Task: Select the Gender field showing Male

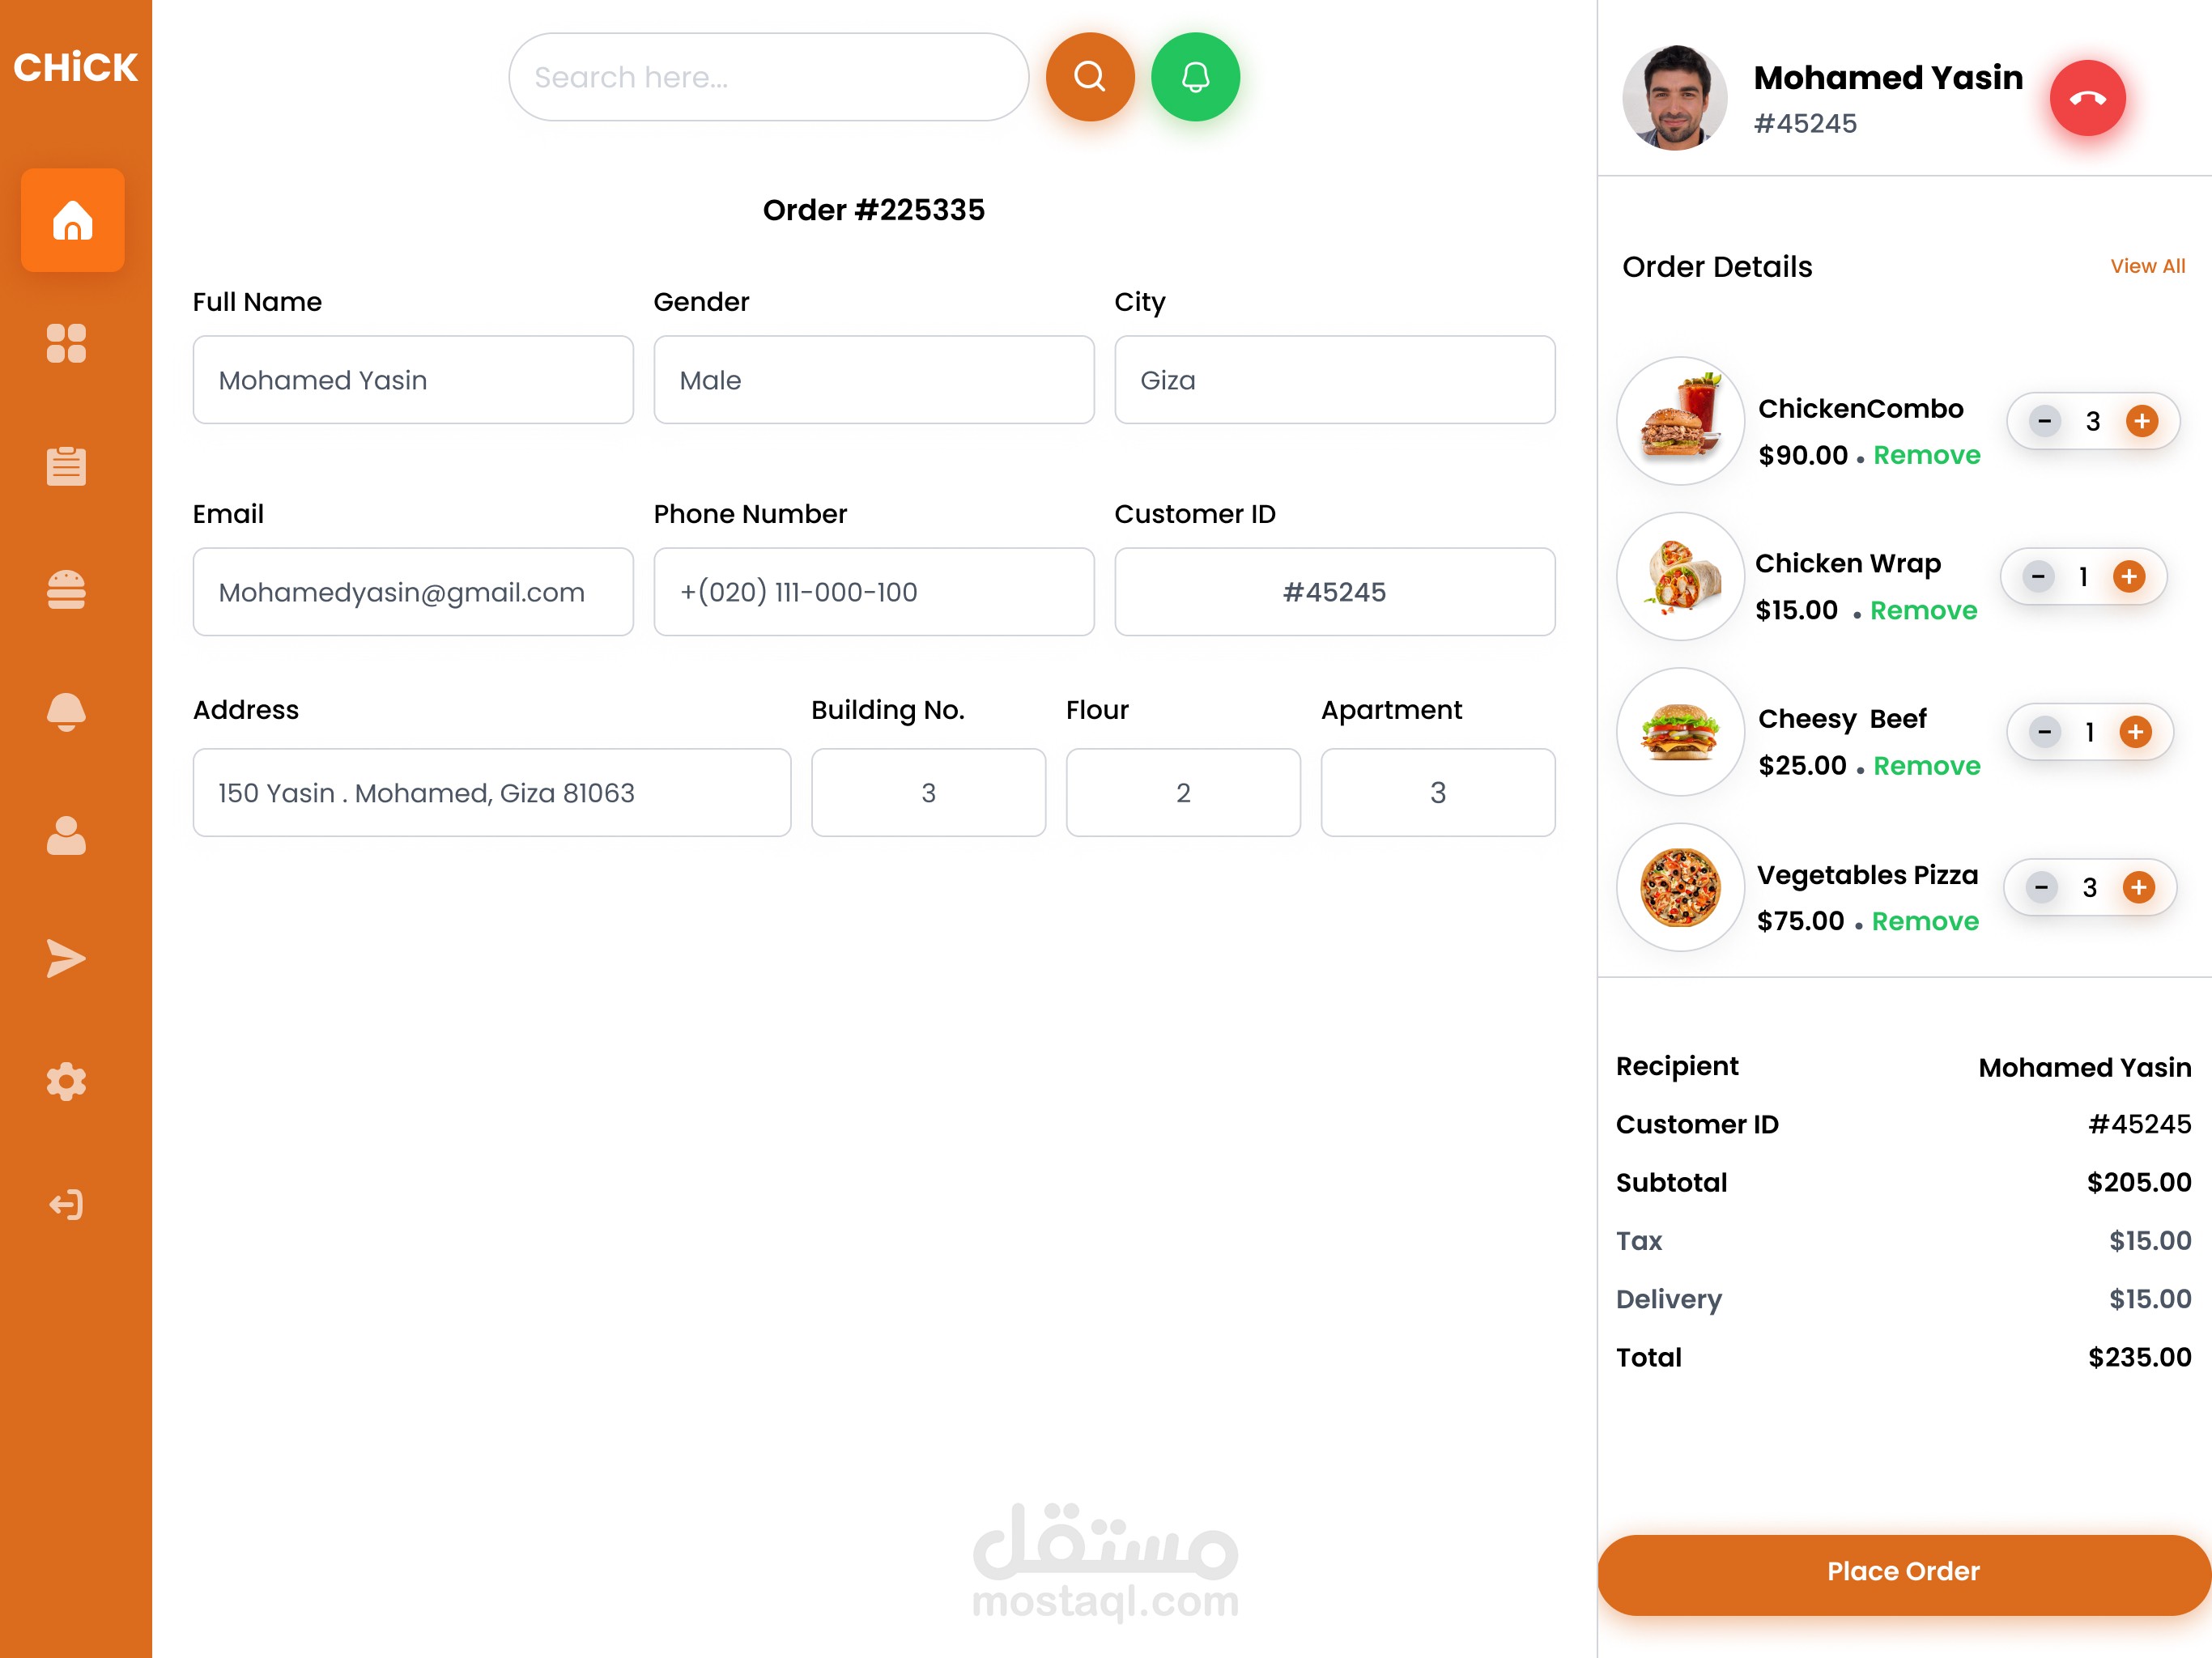Action: click(x=873, y=380)
